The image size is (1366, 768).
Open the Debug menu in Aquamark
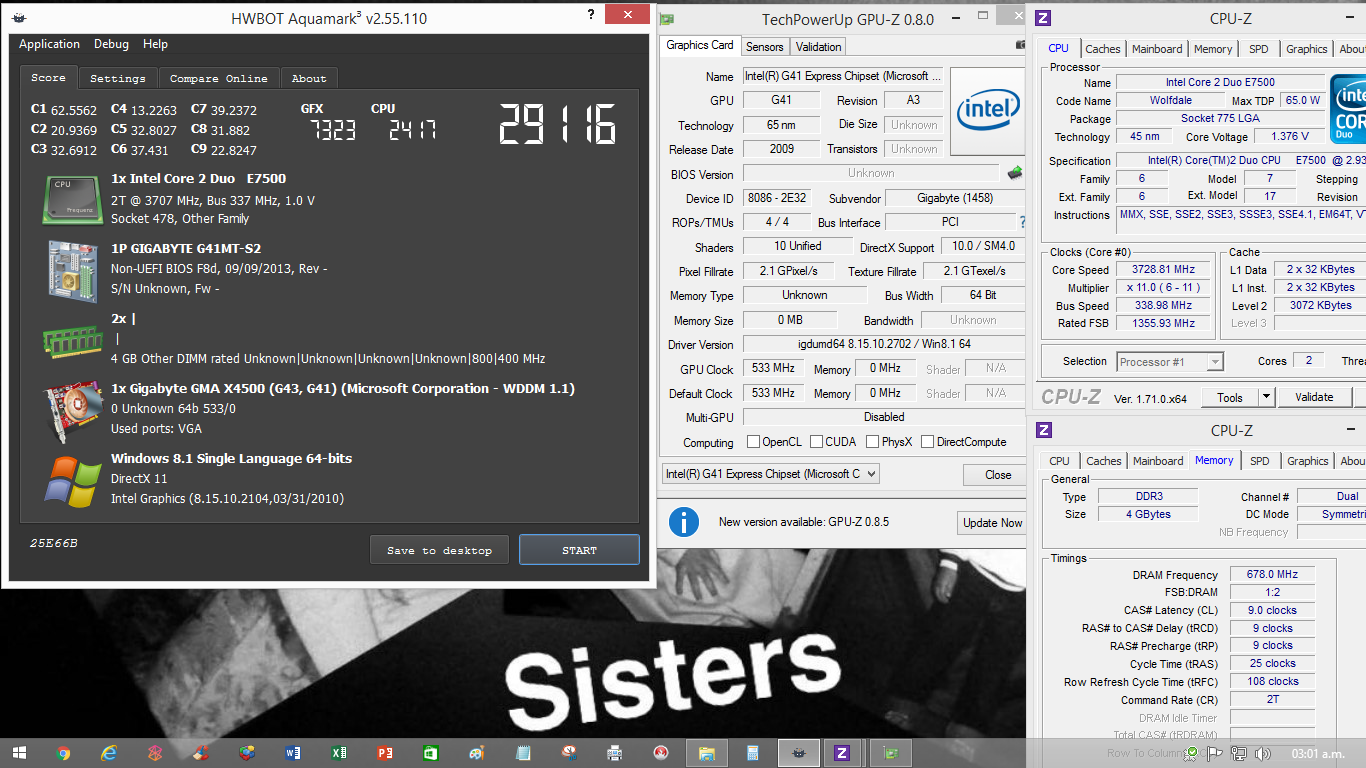coord(111,44)
